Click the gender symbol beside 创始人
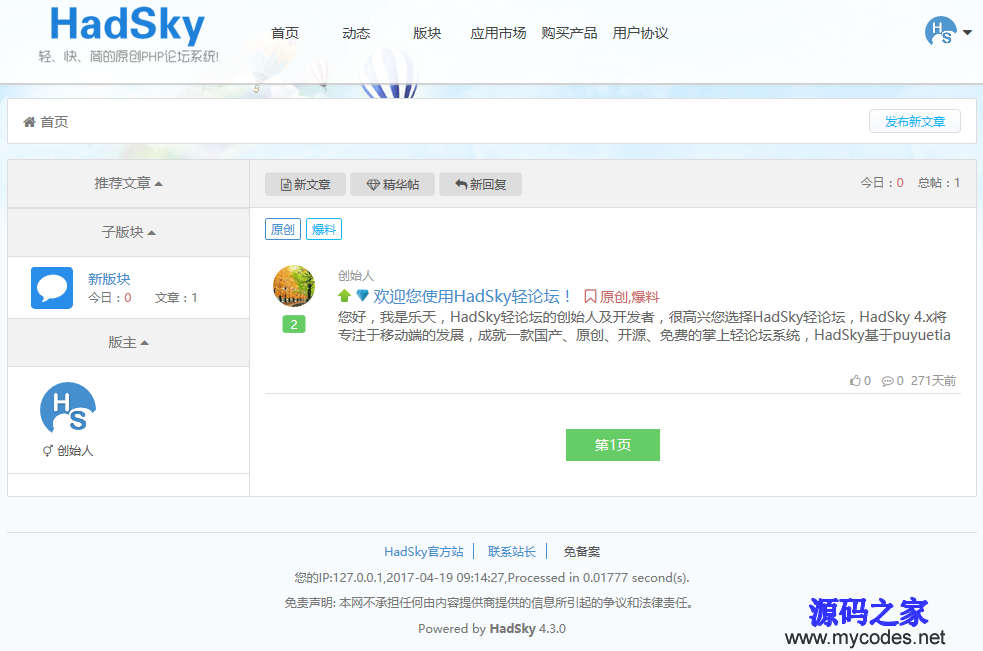 (48, 450)
